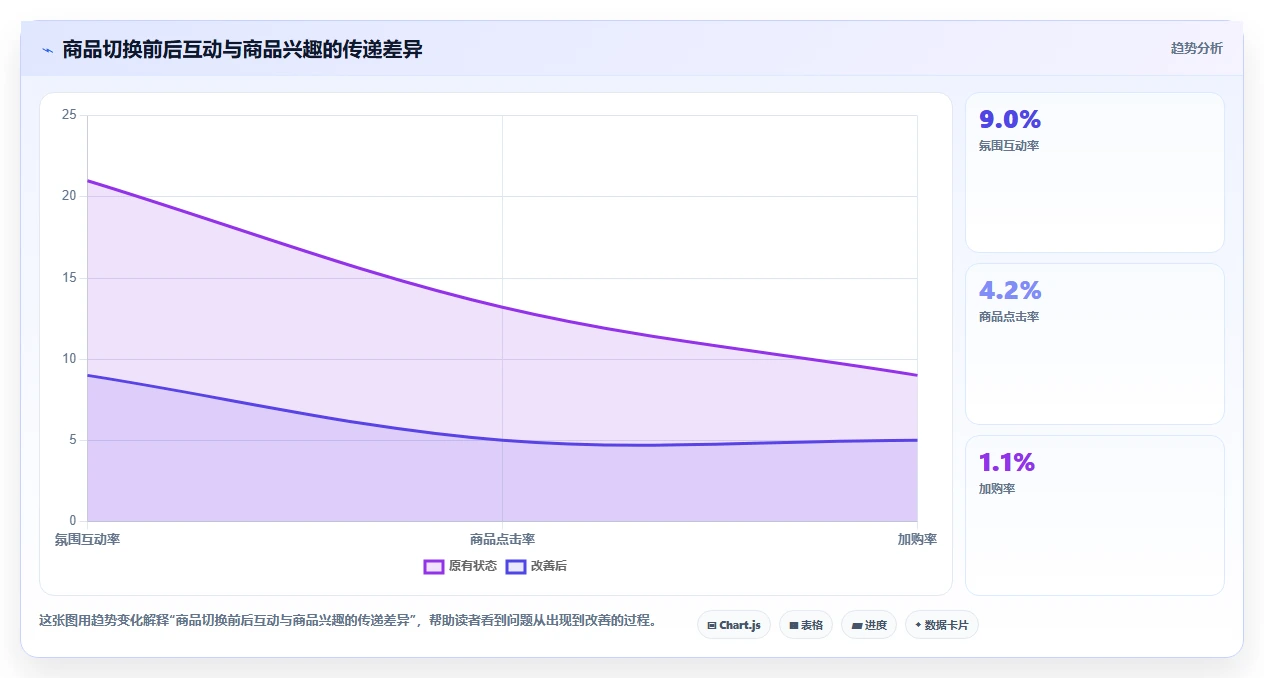This screenshot has width=1264, height=678.
Task: Open the 9.0% 氛围互动率 card
Action: coord(1095,172)
